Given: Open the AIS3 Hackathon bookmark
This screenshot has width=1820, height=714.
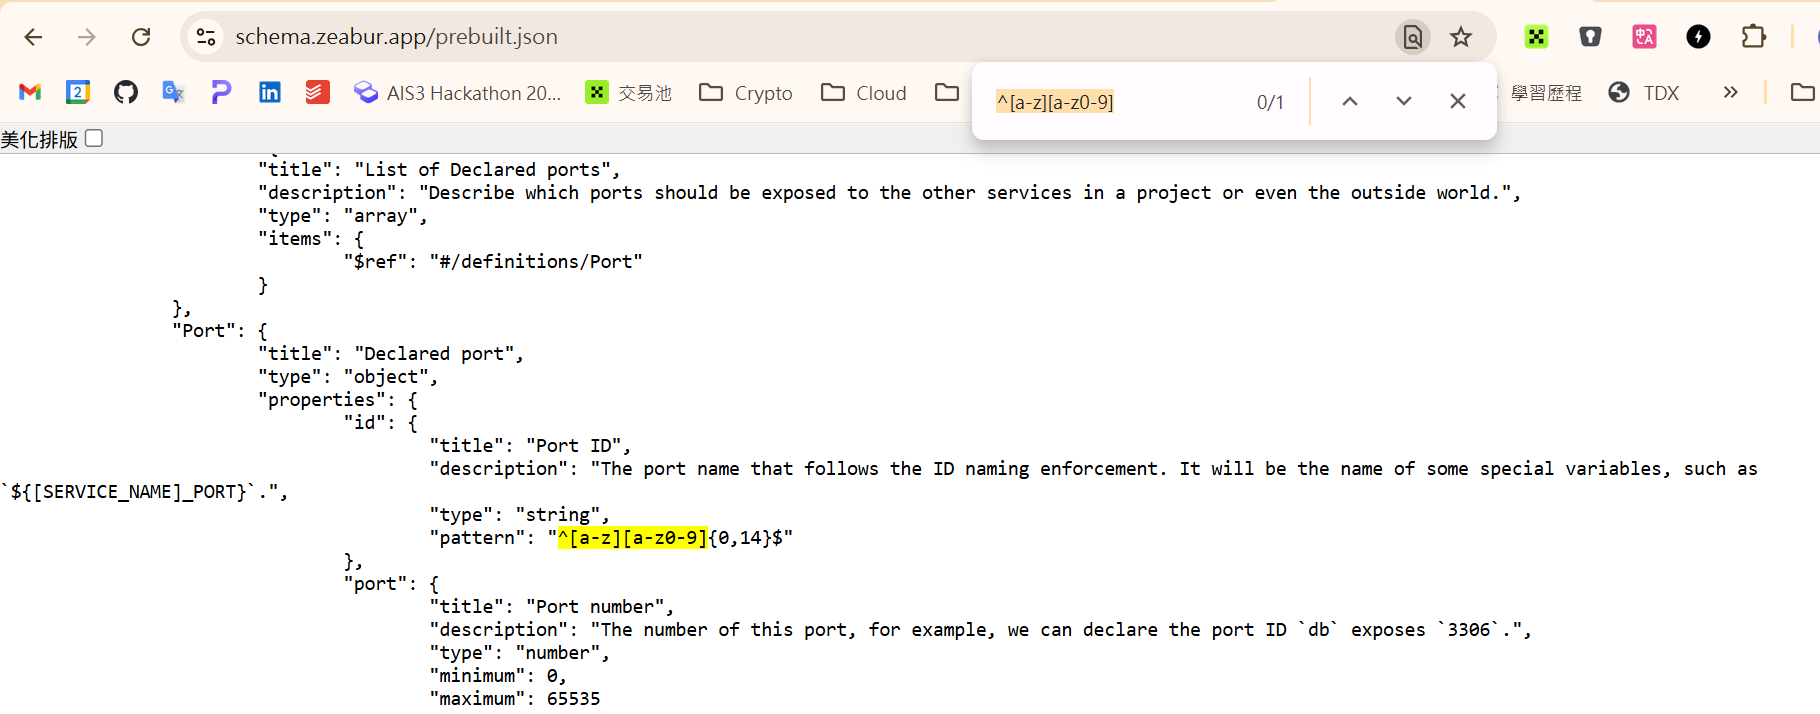Looking at the screenshot, I should click(458, 93).
